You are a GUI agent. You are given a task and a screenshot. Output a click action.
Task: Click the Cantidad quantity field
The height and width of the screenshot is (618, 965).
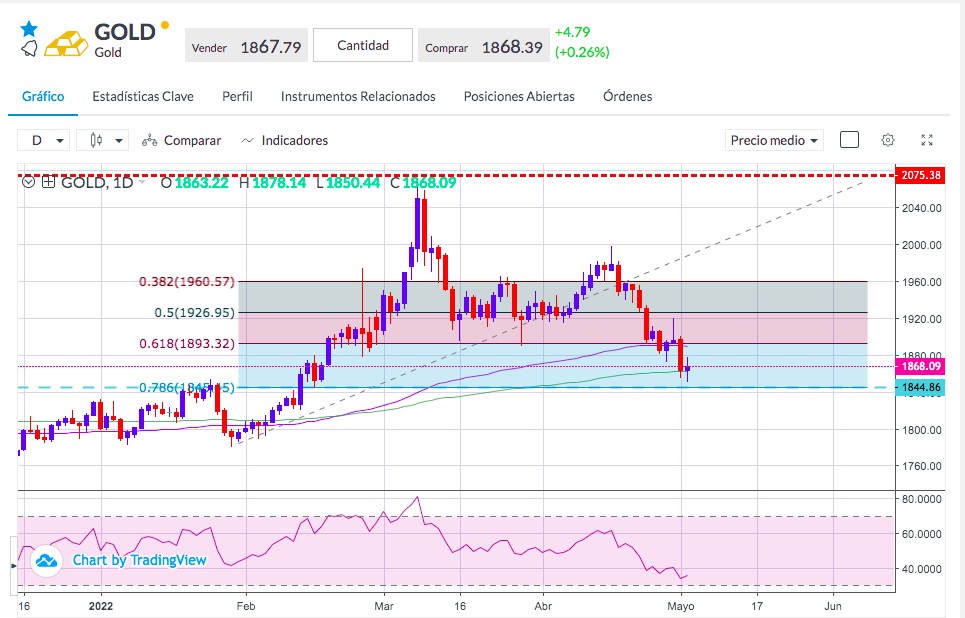coord(363,45)
